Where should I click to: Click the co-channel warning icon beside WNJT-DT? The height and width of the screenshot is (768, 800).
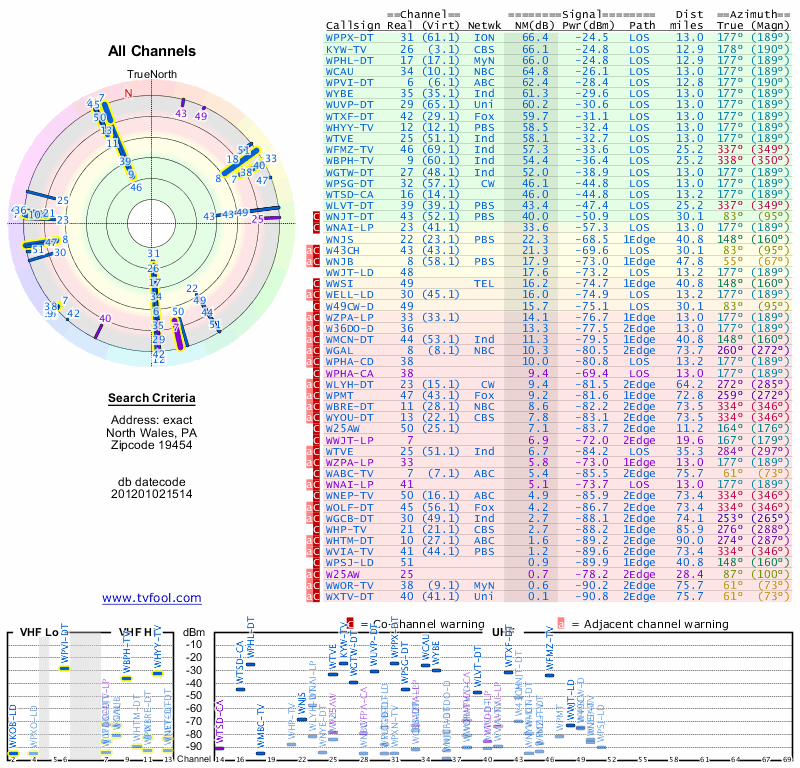coord(317,216)
